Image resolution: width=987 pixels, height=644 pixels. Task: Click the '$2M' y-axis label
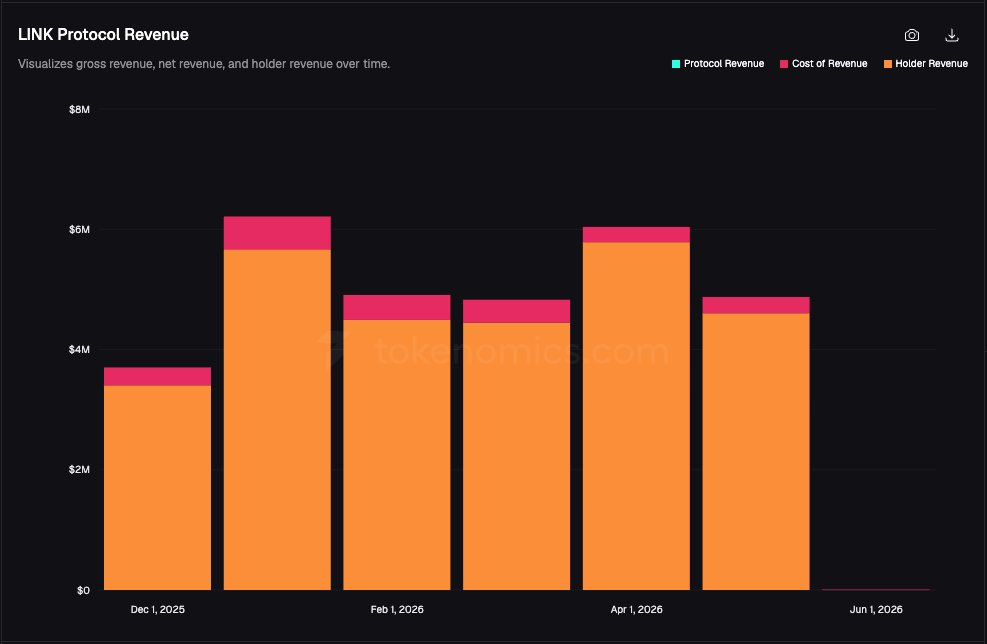coord(79,470)
